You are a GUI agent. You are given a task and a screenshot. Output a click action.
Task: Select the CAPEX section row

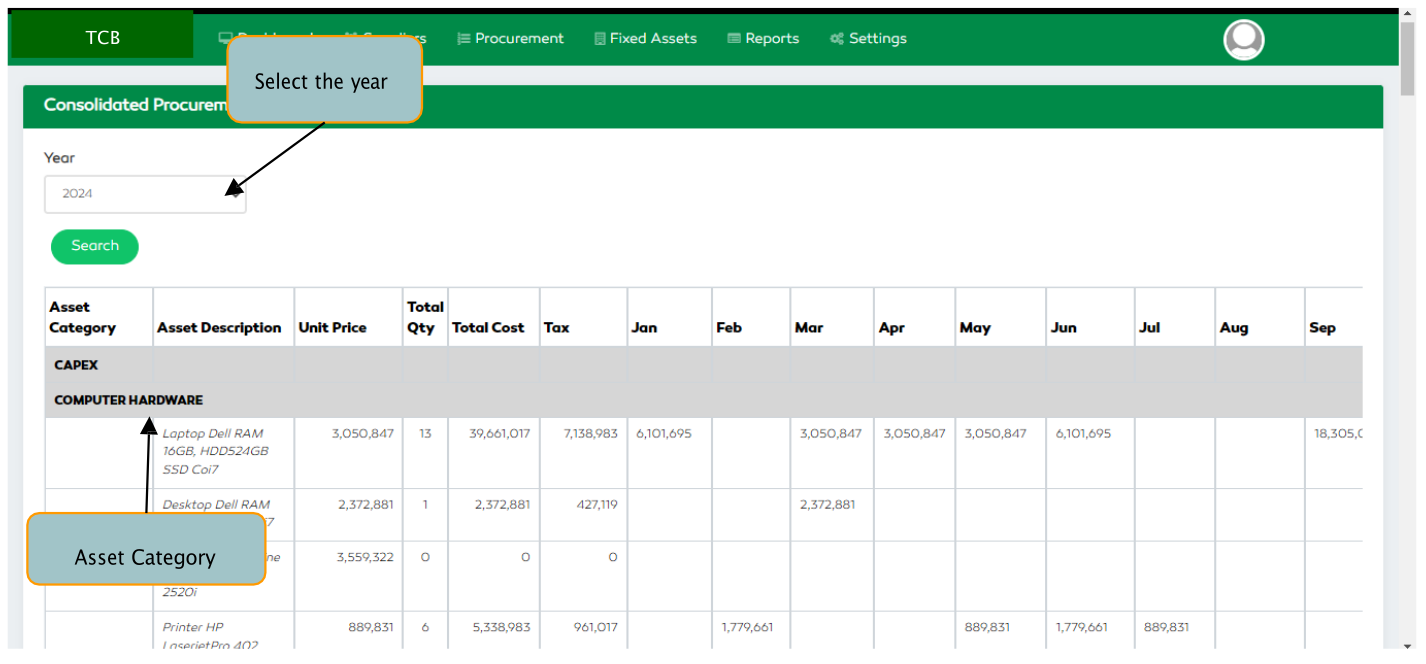(76, 365)
